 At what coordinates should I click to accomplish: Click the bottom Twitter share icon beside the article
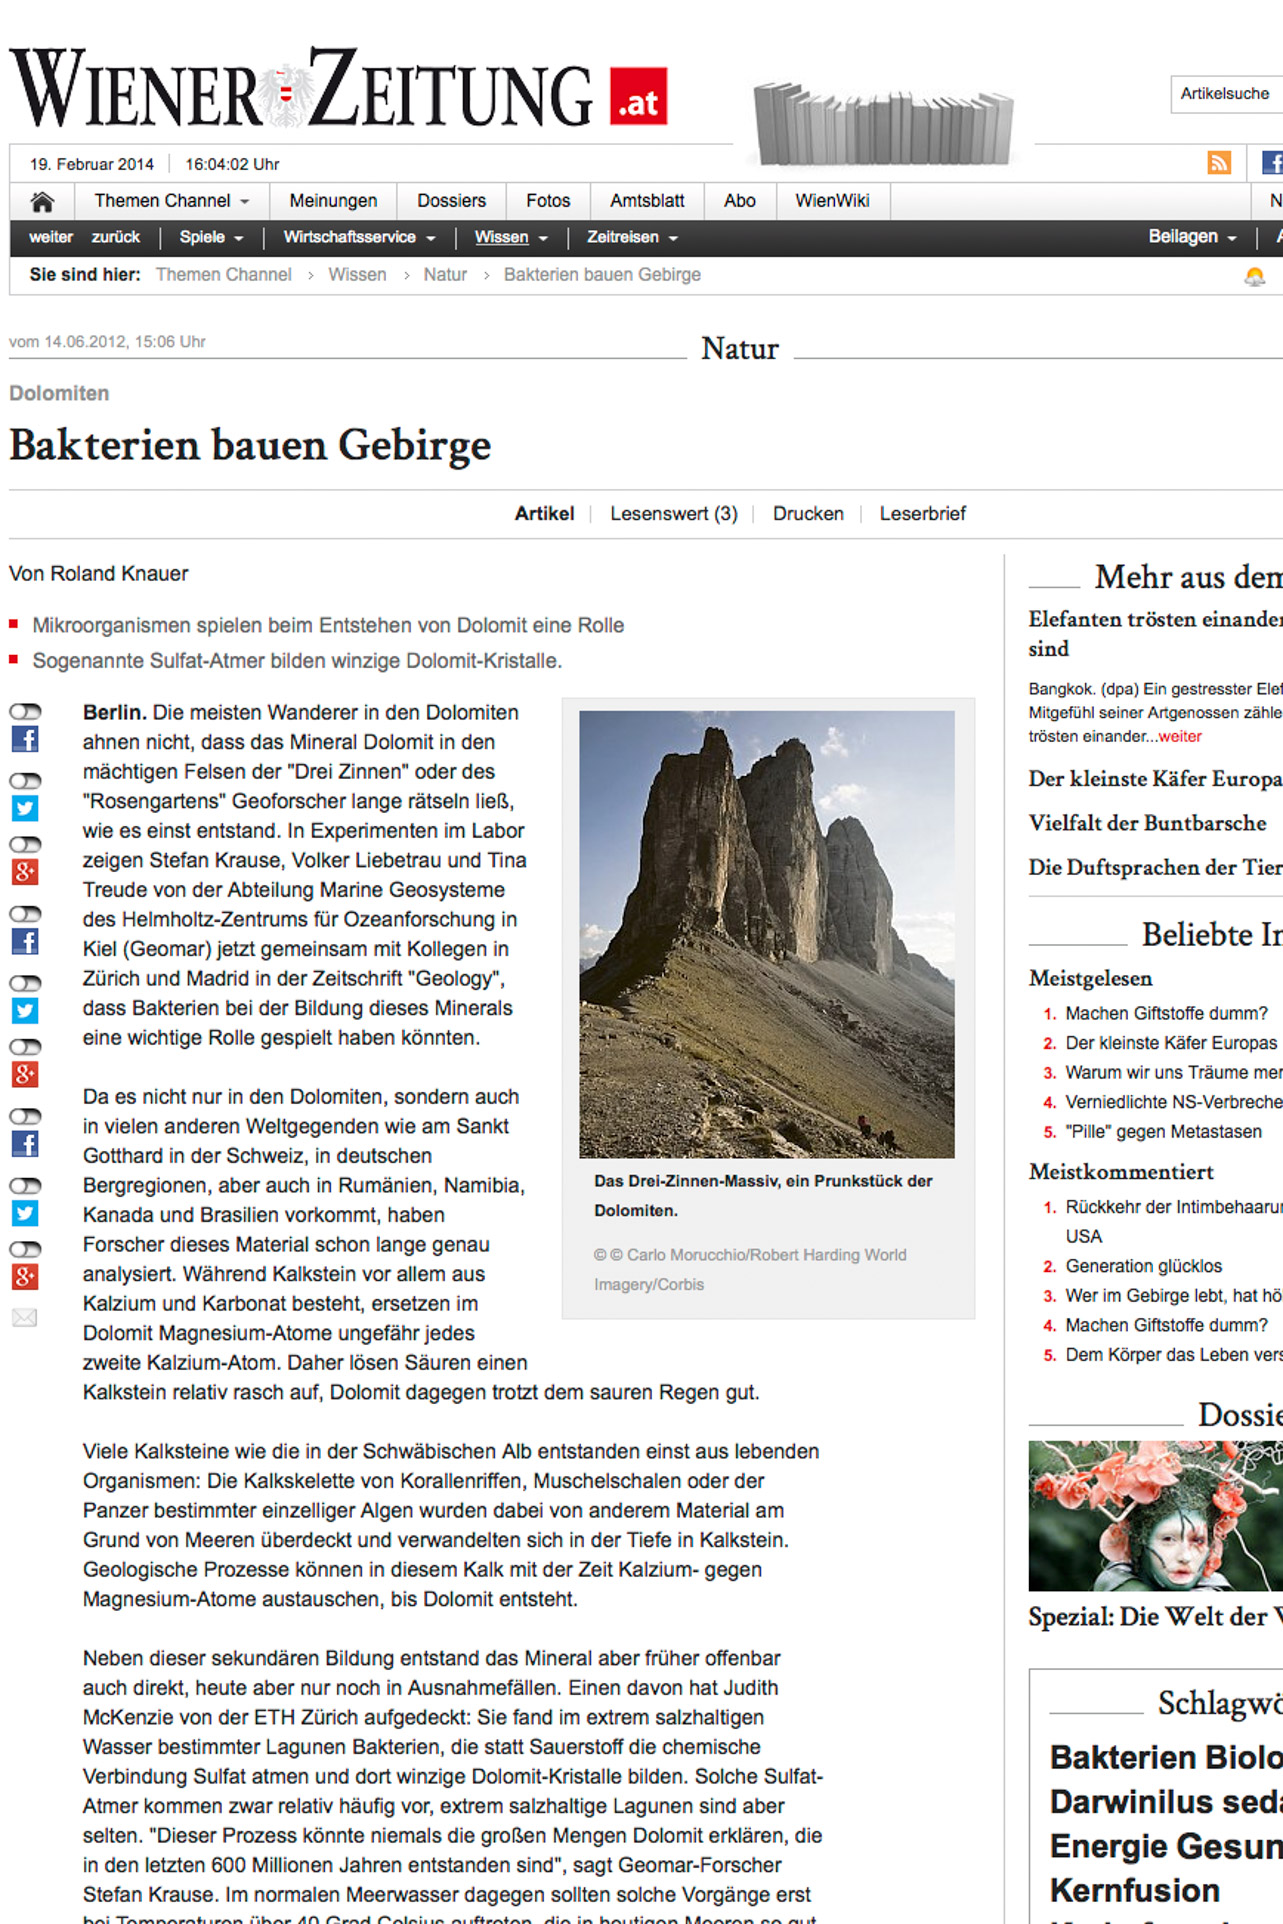(x=25, y=1213)
